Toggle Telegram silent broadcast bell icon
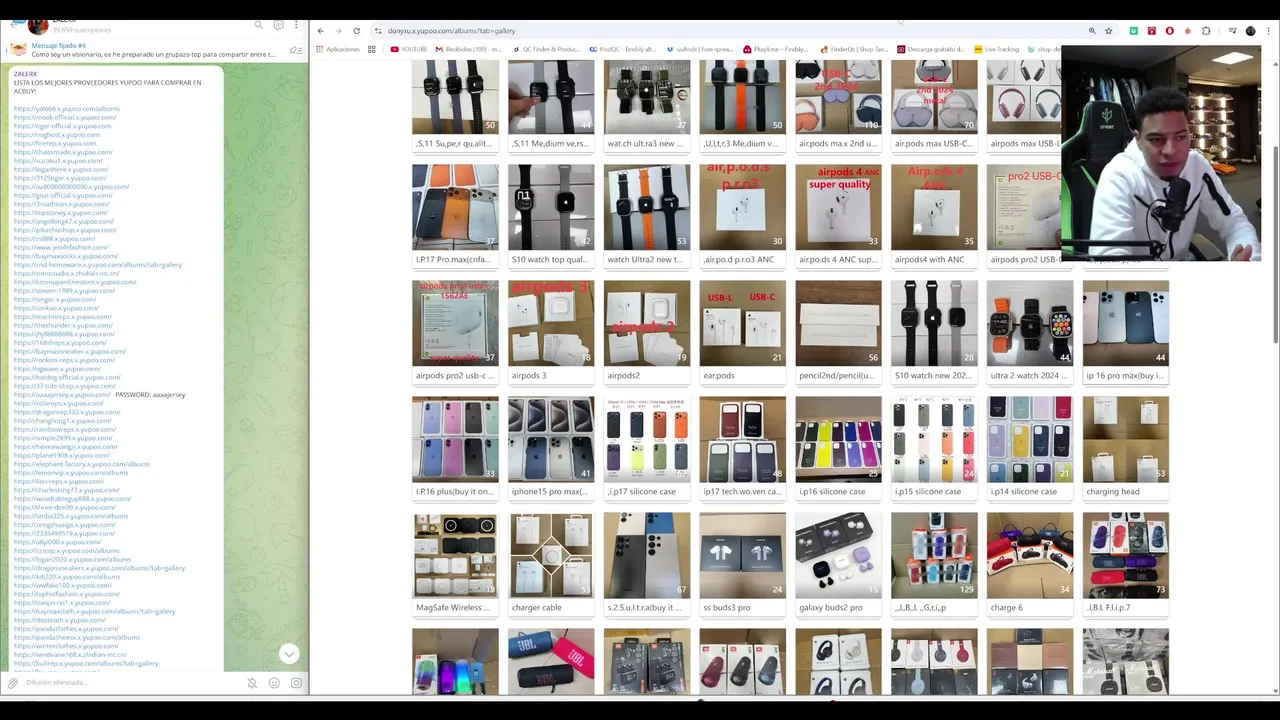The width and height of the screenshot is (1280, 720). pyautogui.click(x=252, y=683)
